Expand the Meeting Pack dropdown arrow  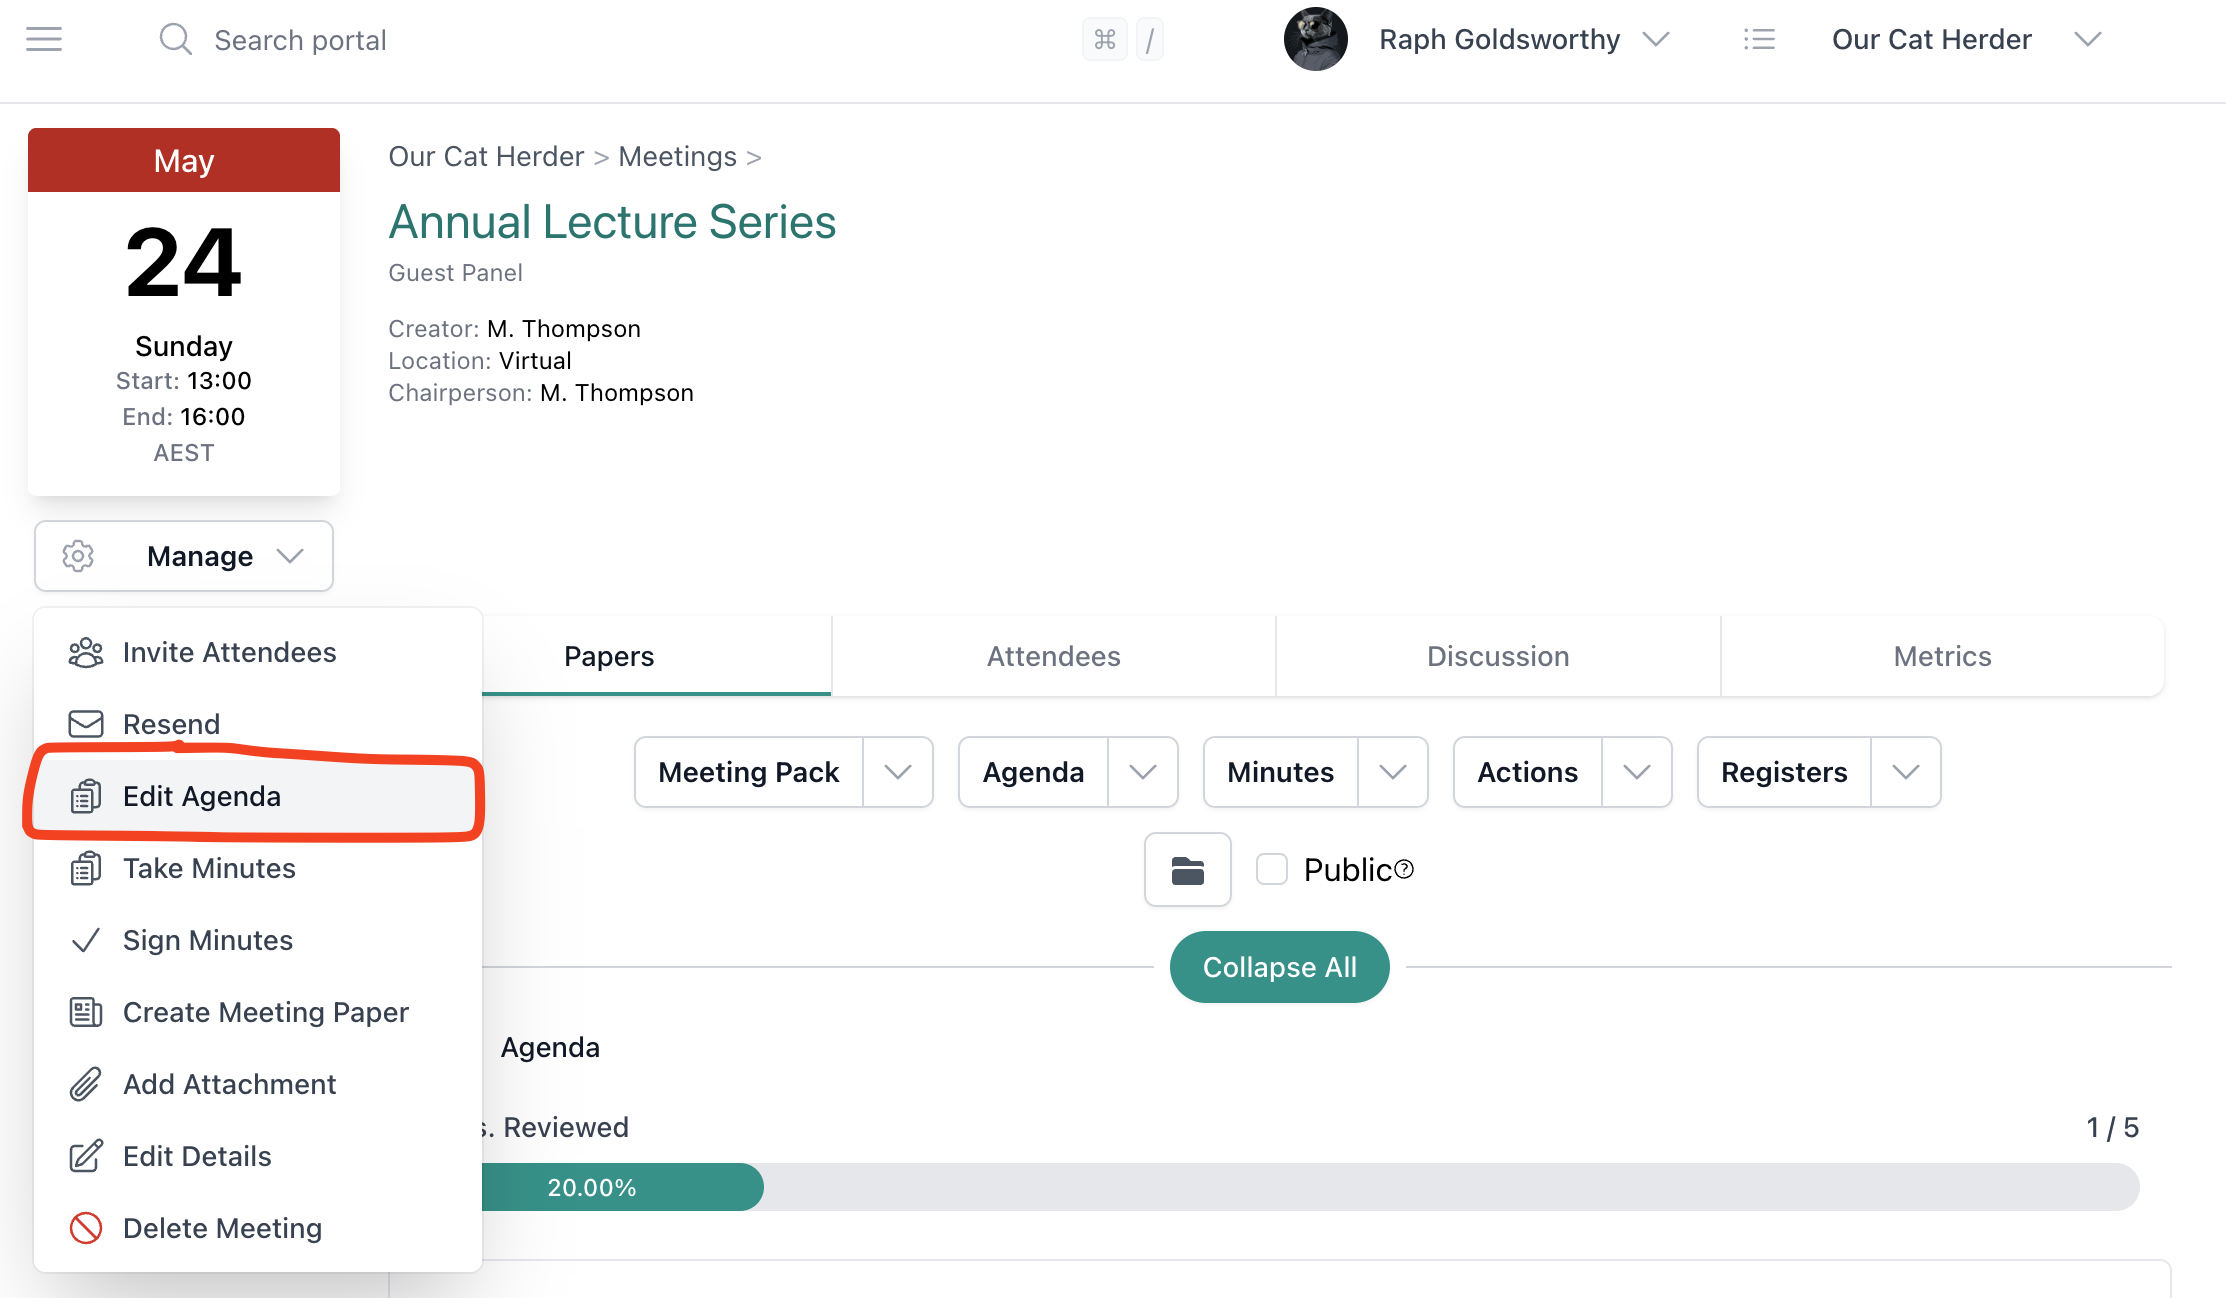click(x=897, y=772)
